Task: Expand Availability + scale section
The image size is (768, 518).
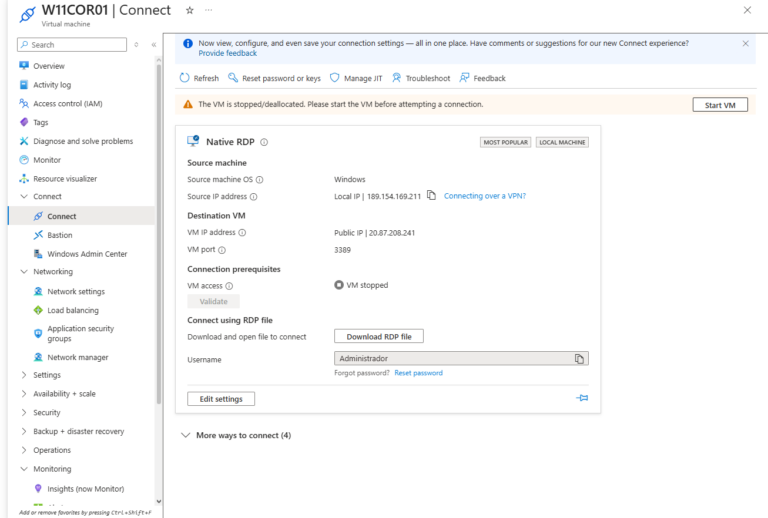Action: pos(24,394)
